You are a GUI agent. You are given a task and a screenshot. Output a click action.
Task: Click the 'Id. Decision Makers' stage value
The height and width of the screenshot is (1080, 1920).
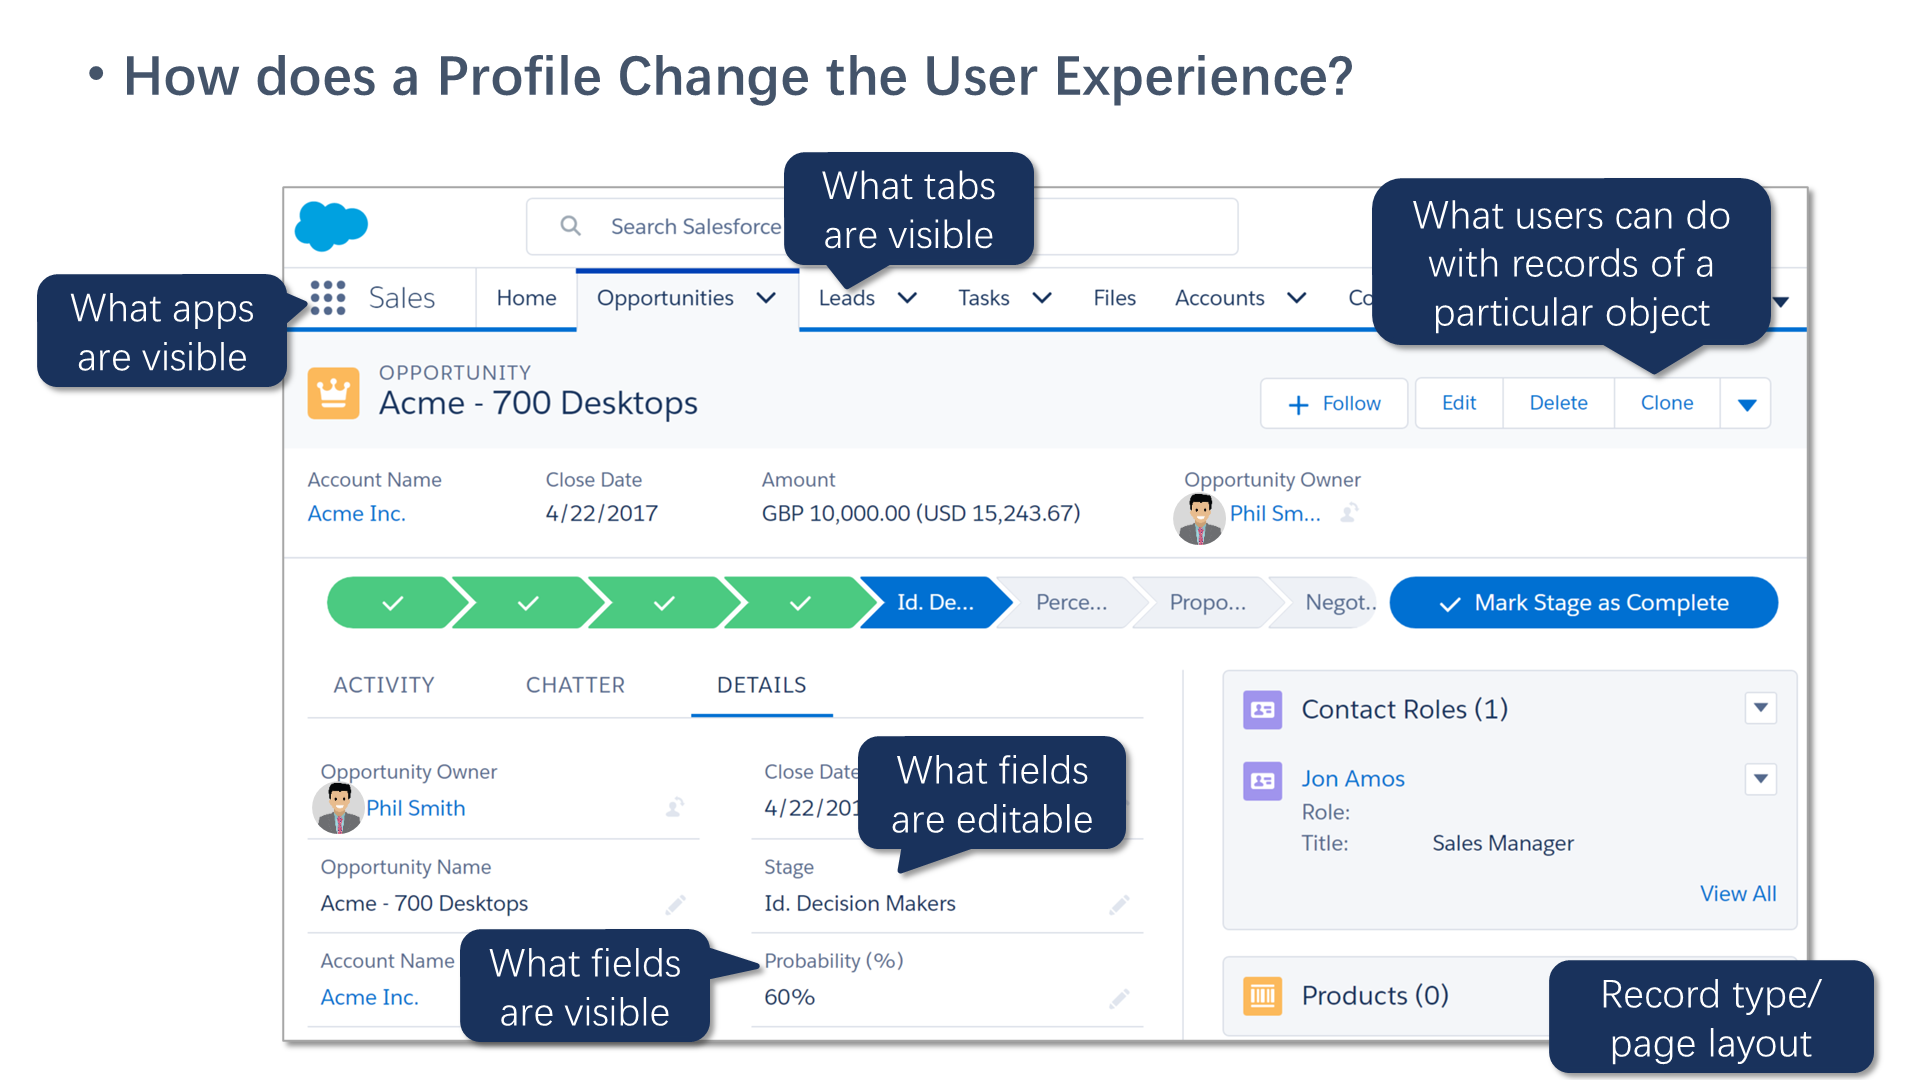tap(860, 904)
